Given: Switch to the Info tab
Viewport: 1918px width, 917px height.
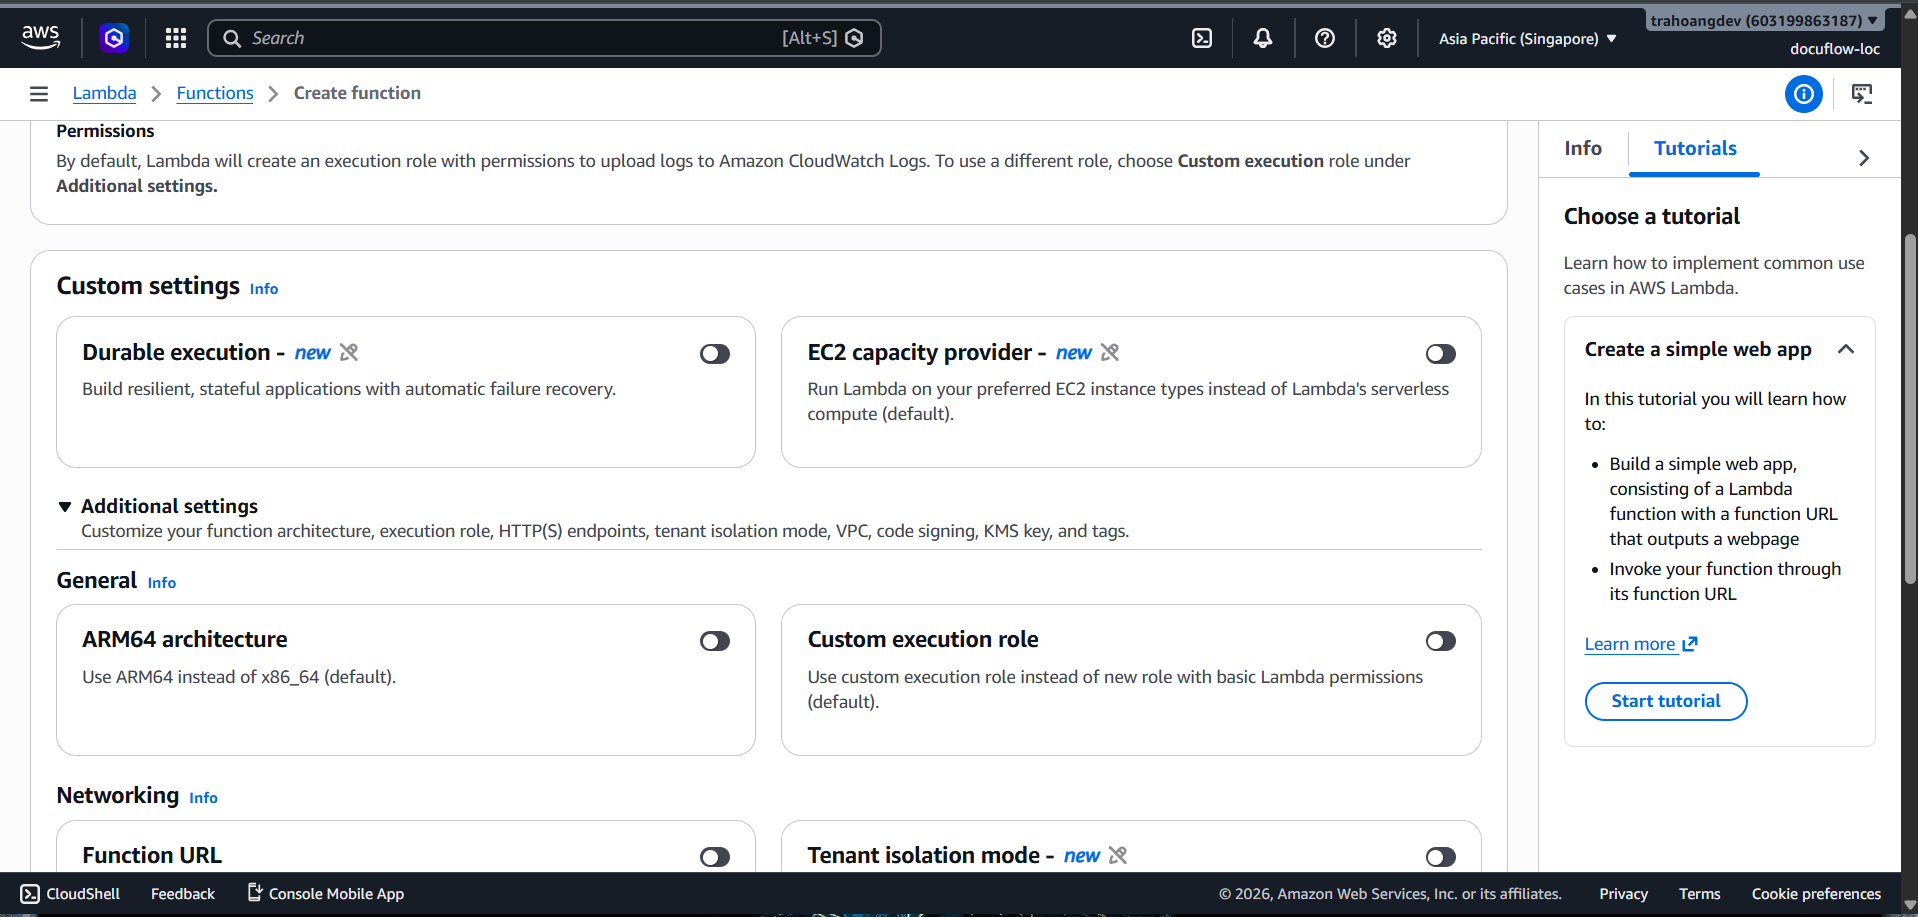Looking at the screenshot, I should coord(1583,149).
